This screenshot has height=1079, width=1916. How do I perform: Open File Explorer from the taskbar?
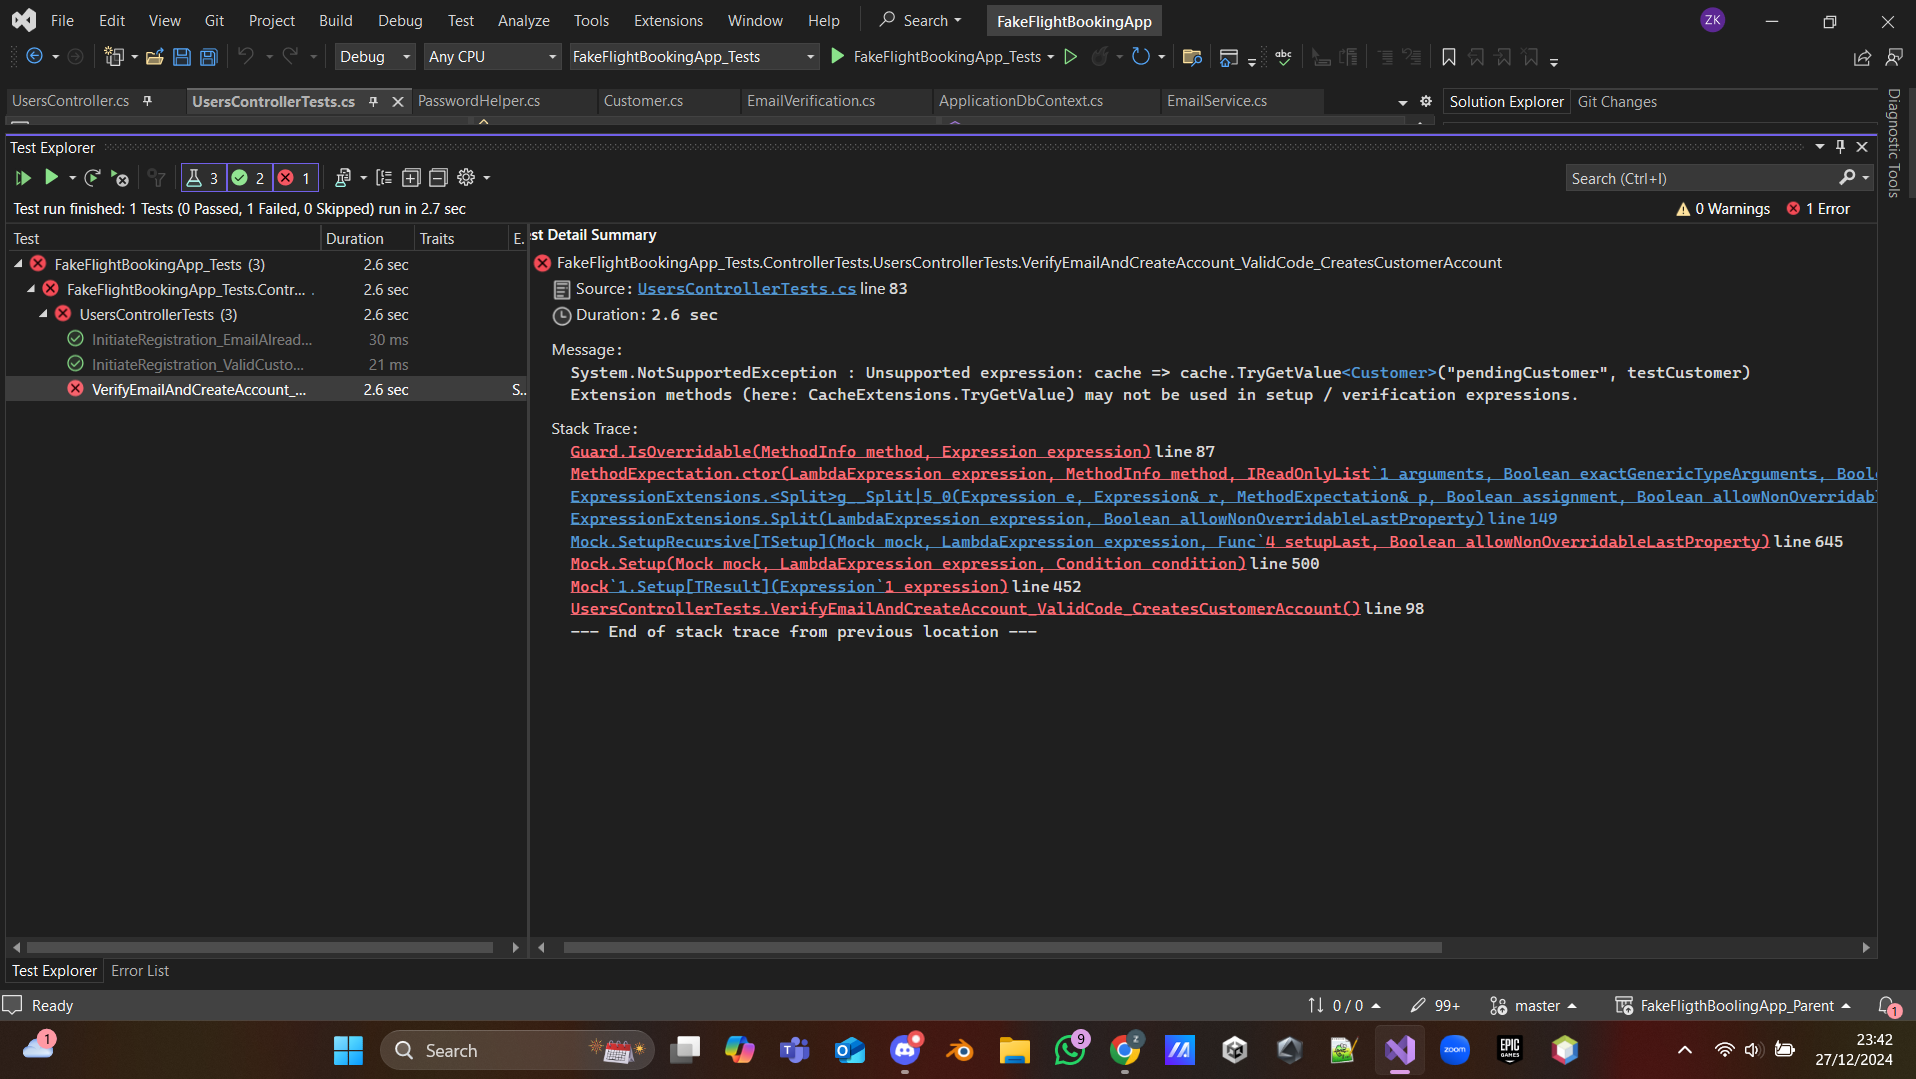pos(1014,1050)
